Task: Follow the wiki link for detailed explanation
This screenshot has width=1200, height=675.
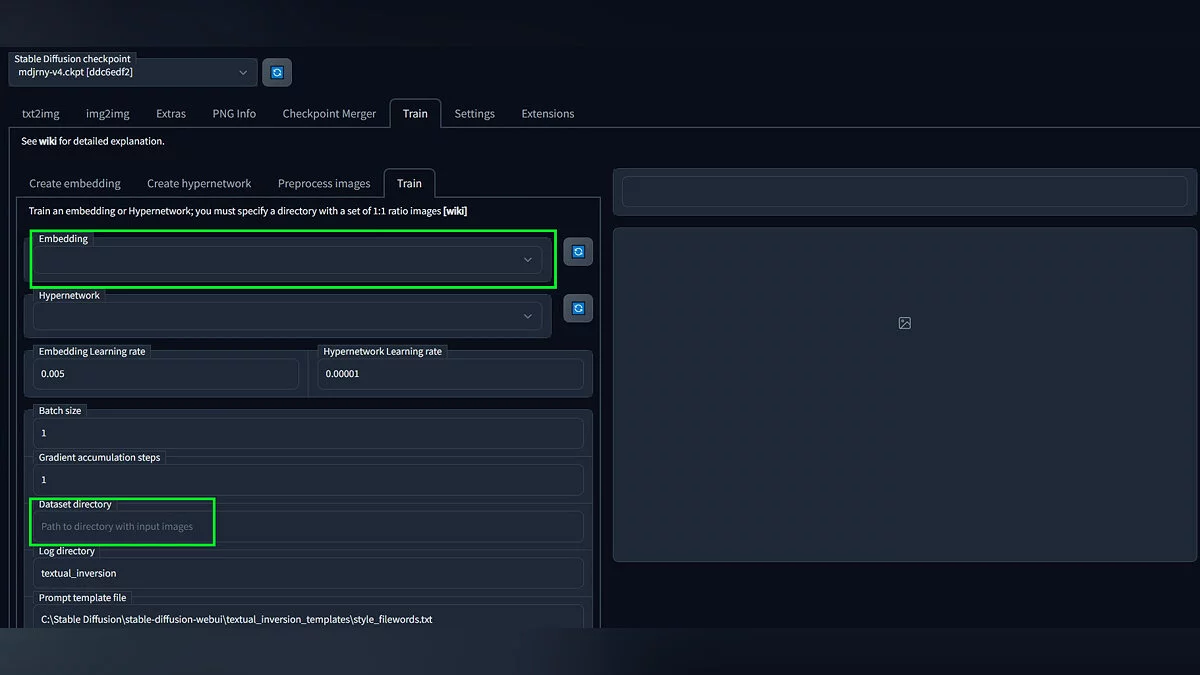Action: tap(47, 141)
